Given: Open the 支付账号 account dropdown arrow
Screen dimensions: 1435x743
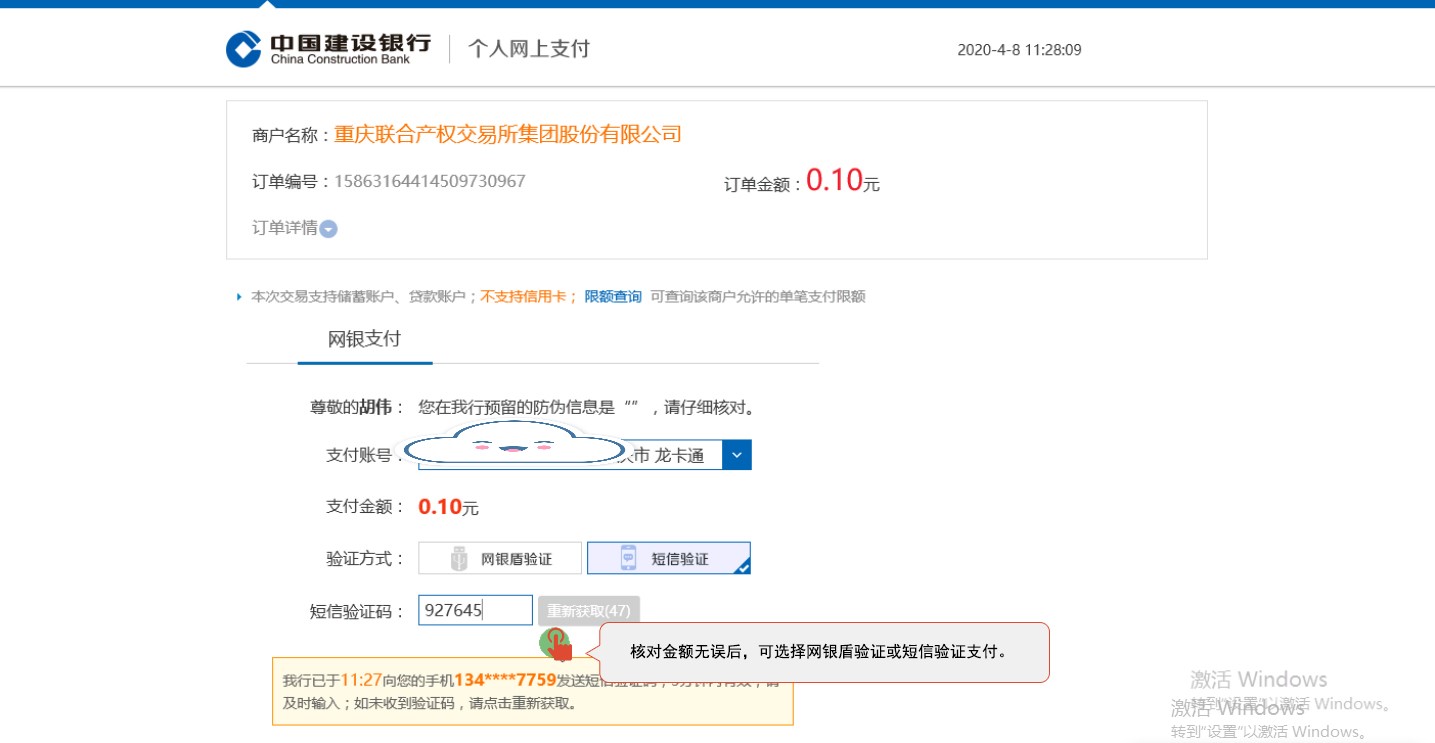Looking at the screenshot, I should 737,455.
